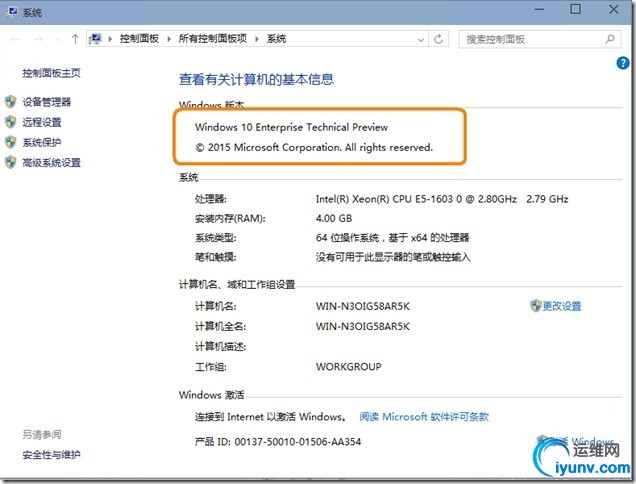Click the search magnifier icon

tap(609, 39)
